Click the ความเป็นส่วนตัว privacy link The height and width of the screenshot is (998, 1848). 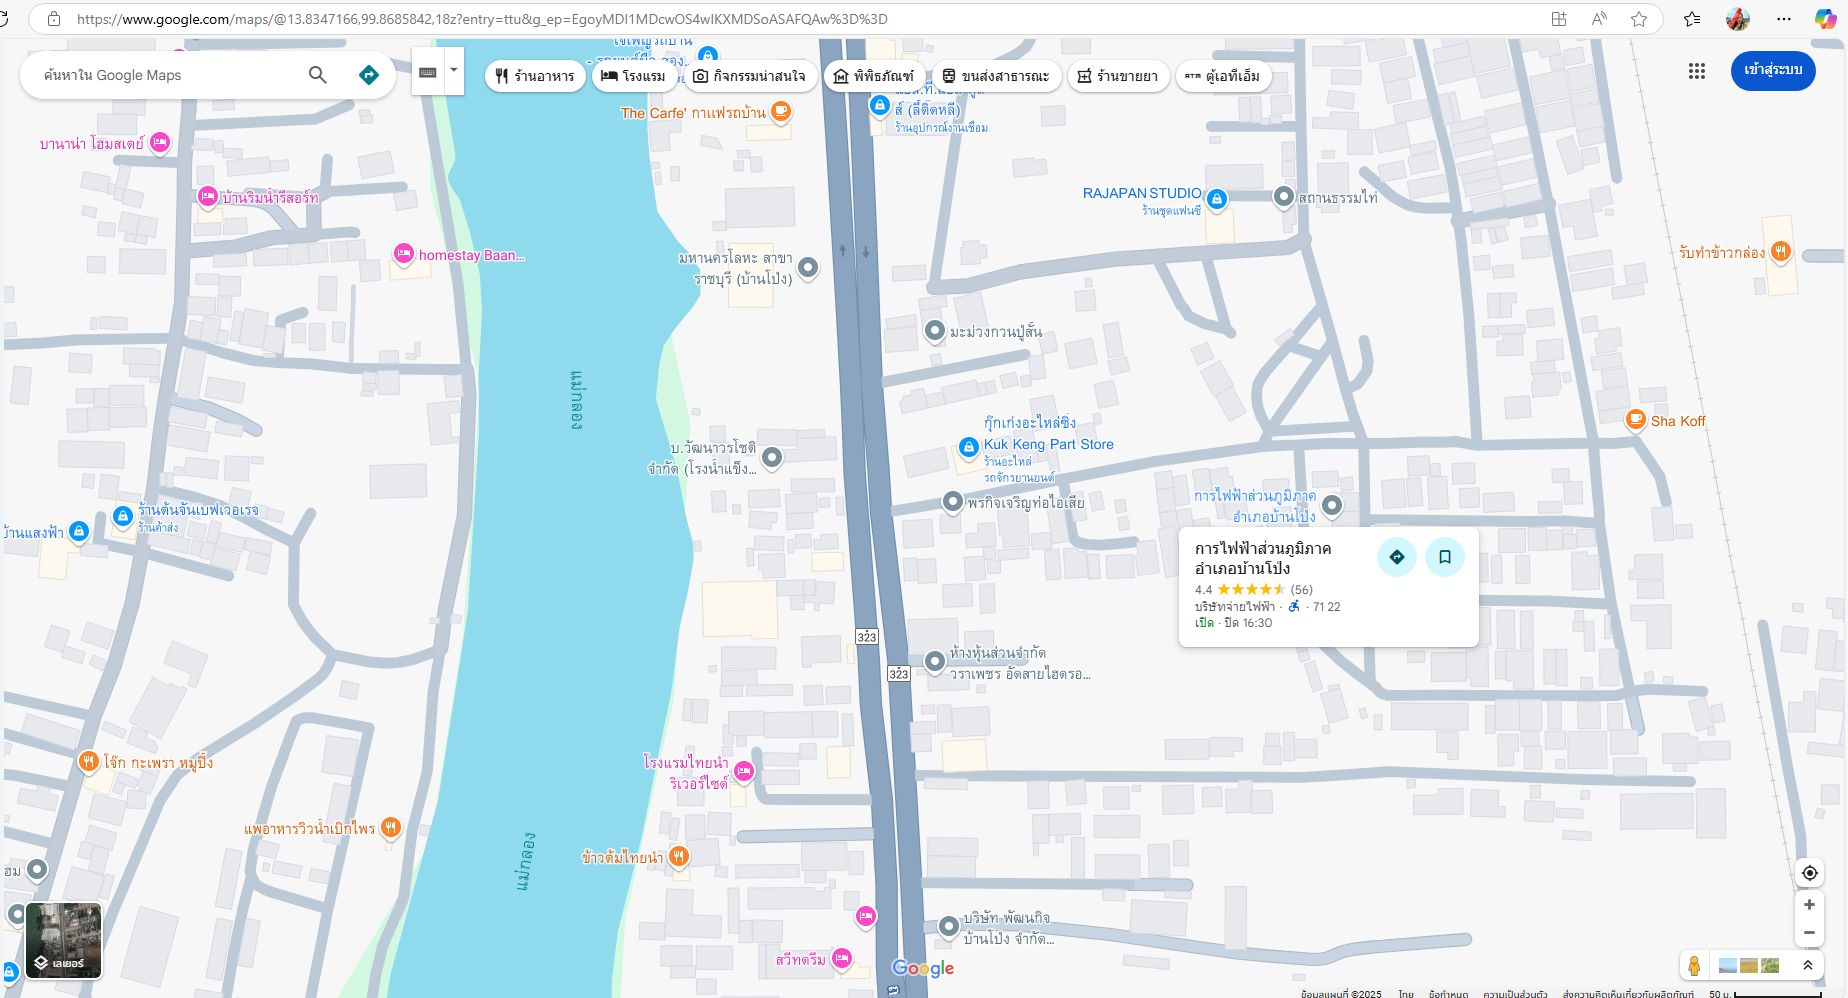click(x=1515, y=993)
